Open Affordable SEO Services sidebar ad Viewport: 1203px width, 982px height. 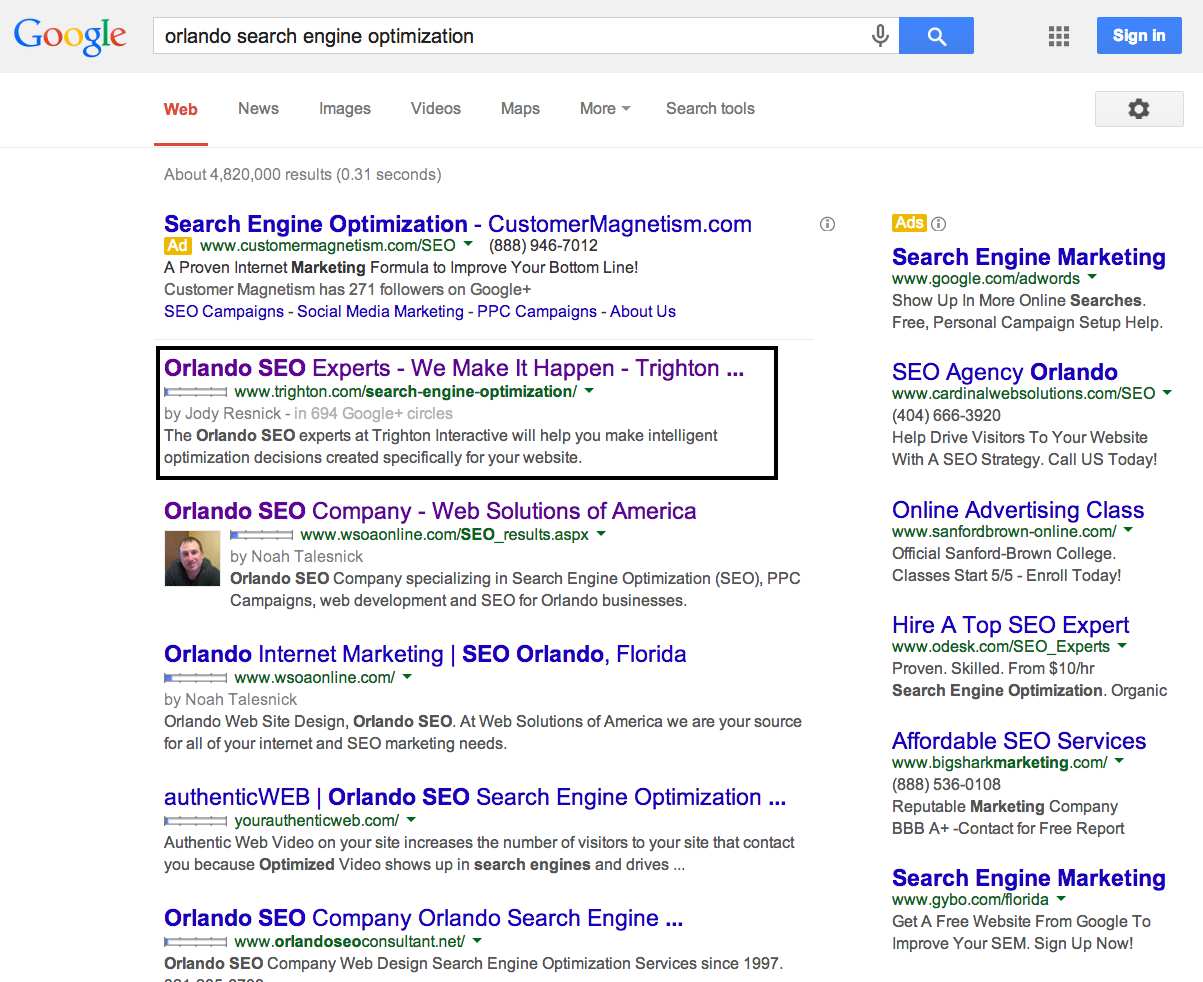(1019, 741)
